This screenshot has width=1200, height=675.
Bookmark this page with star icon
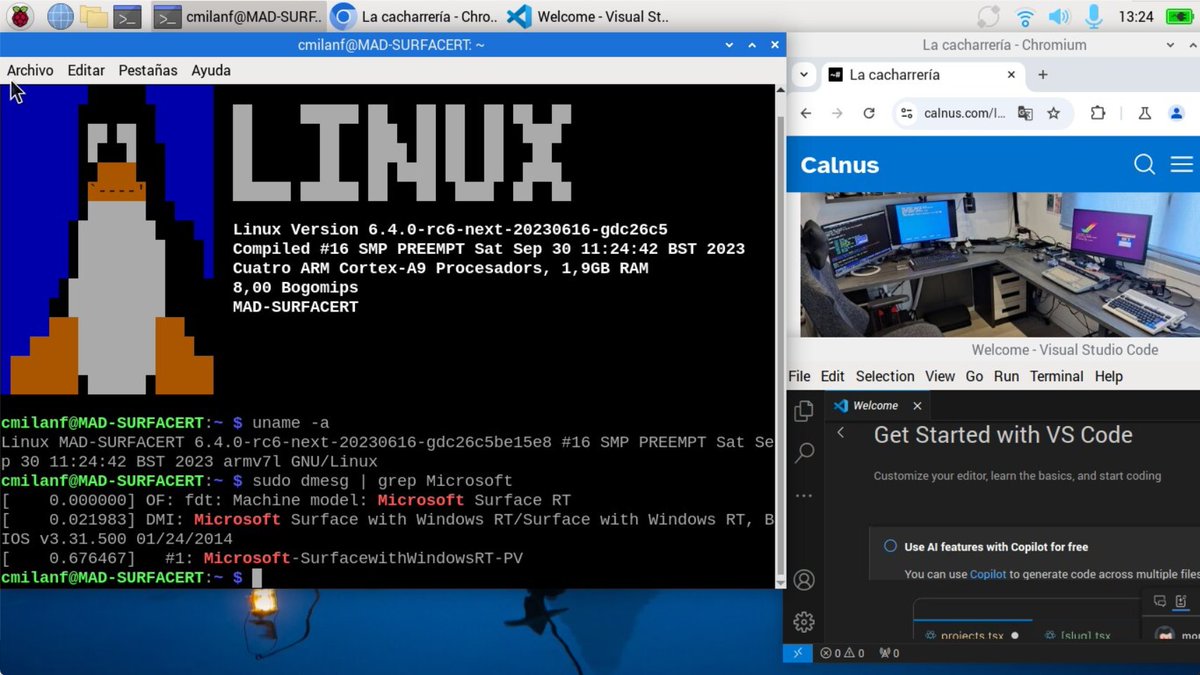(x=1053, y=113)
